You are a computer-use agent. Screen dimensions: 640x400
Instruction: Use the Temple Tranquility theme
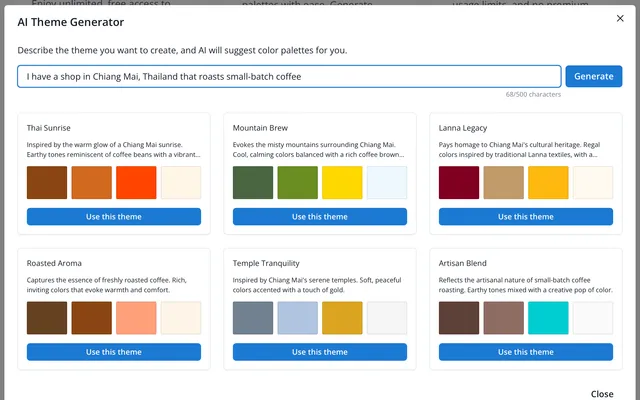[x=320, y=352]
